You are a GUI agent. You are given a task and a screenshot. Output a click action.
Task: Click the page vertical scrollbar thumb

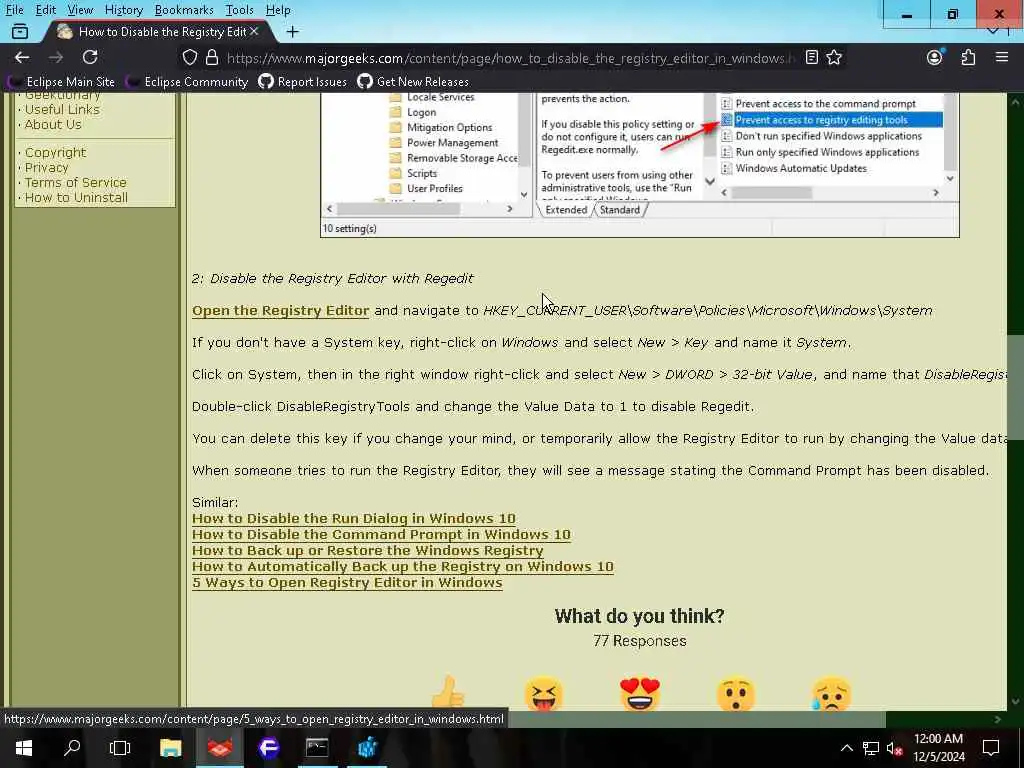[1015, 387]
